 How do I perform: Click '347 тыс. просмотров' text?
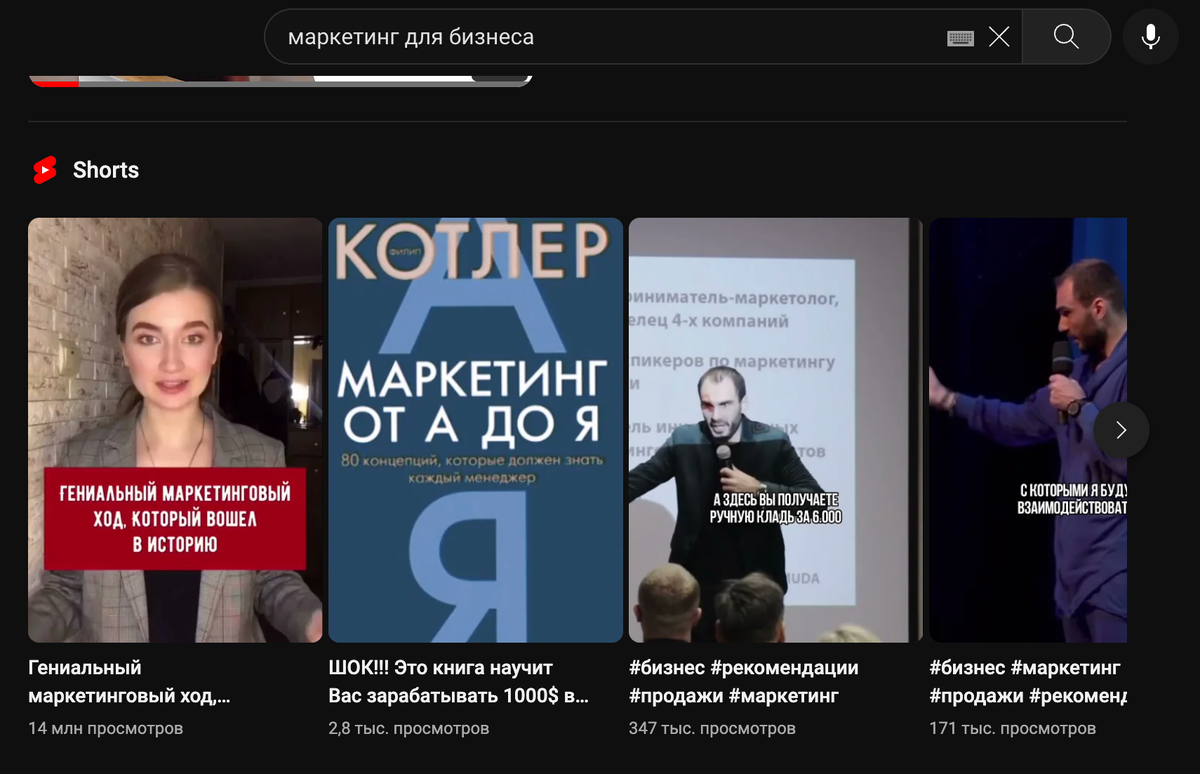click(x=712, y=728)
